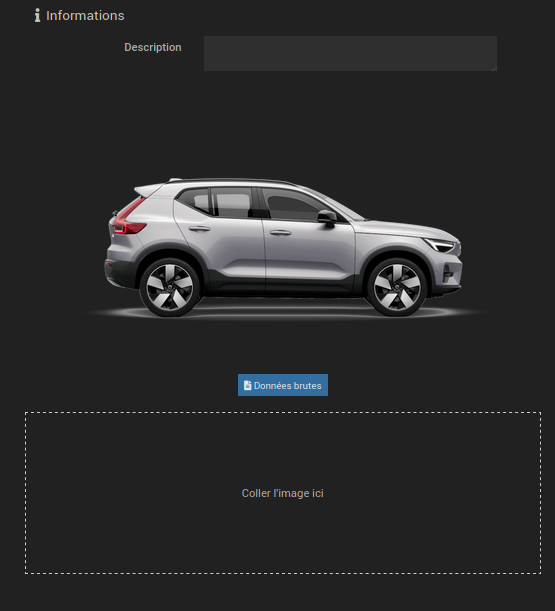The width and height of the screenshot is (555, 611).
Task: Click the car's rear door handle
Action: coord(200,229)
